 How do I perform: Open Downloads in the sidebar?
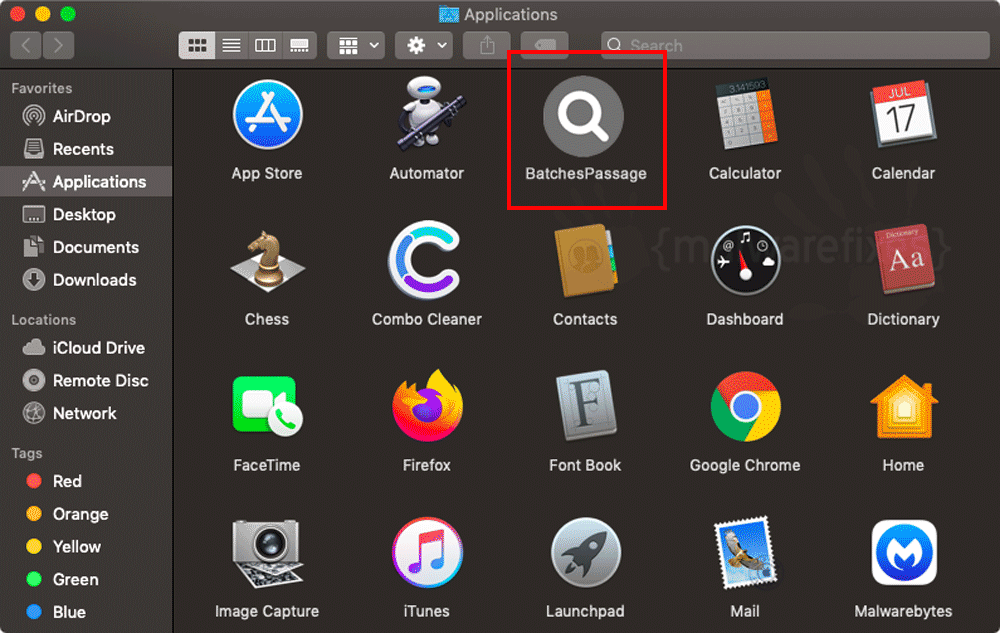click(86, 280)
